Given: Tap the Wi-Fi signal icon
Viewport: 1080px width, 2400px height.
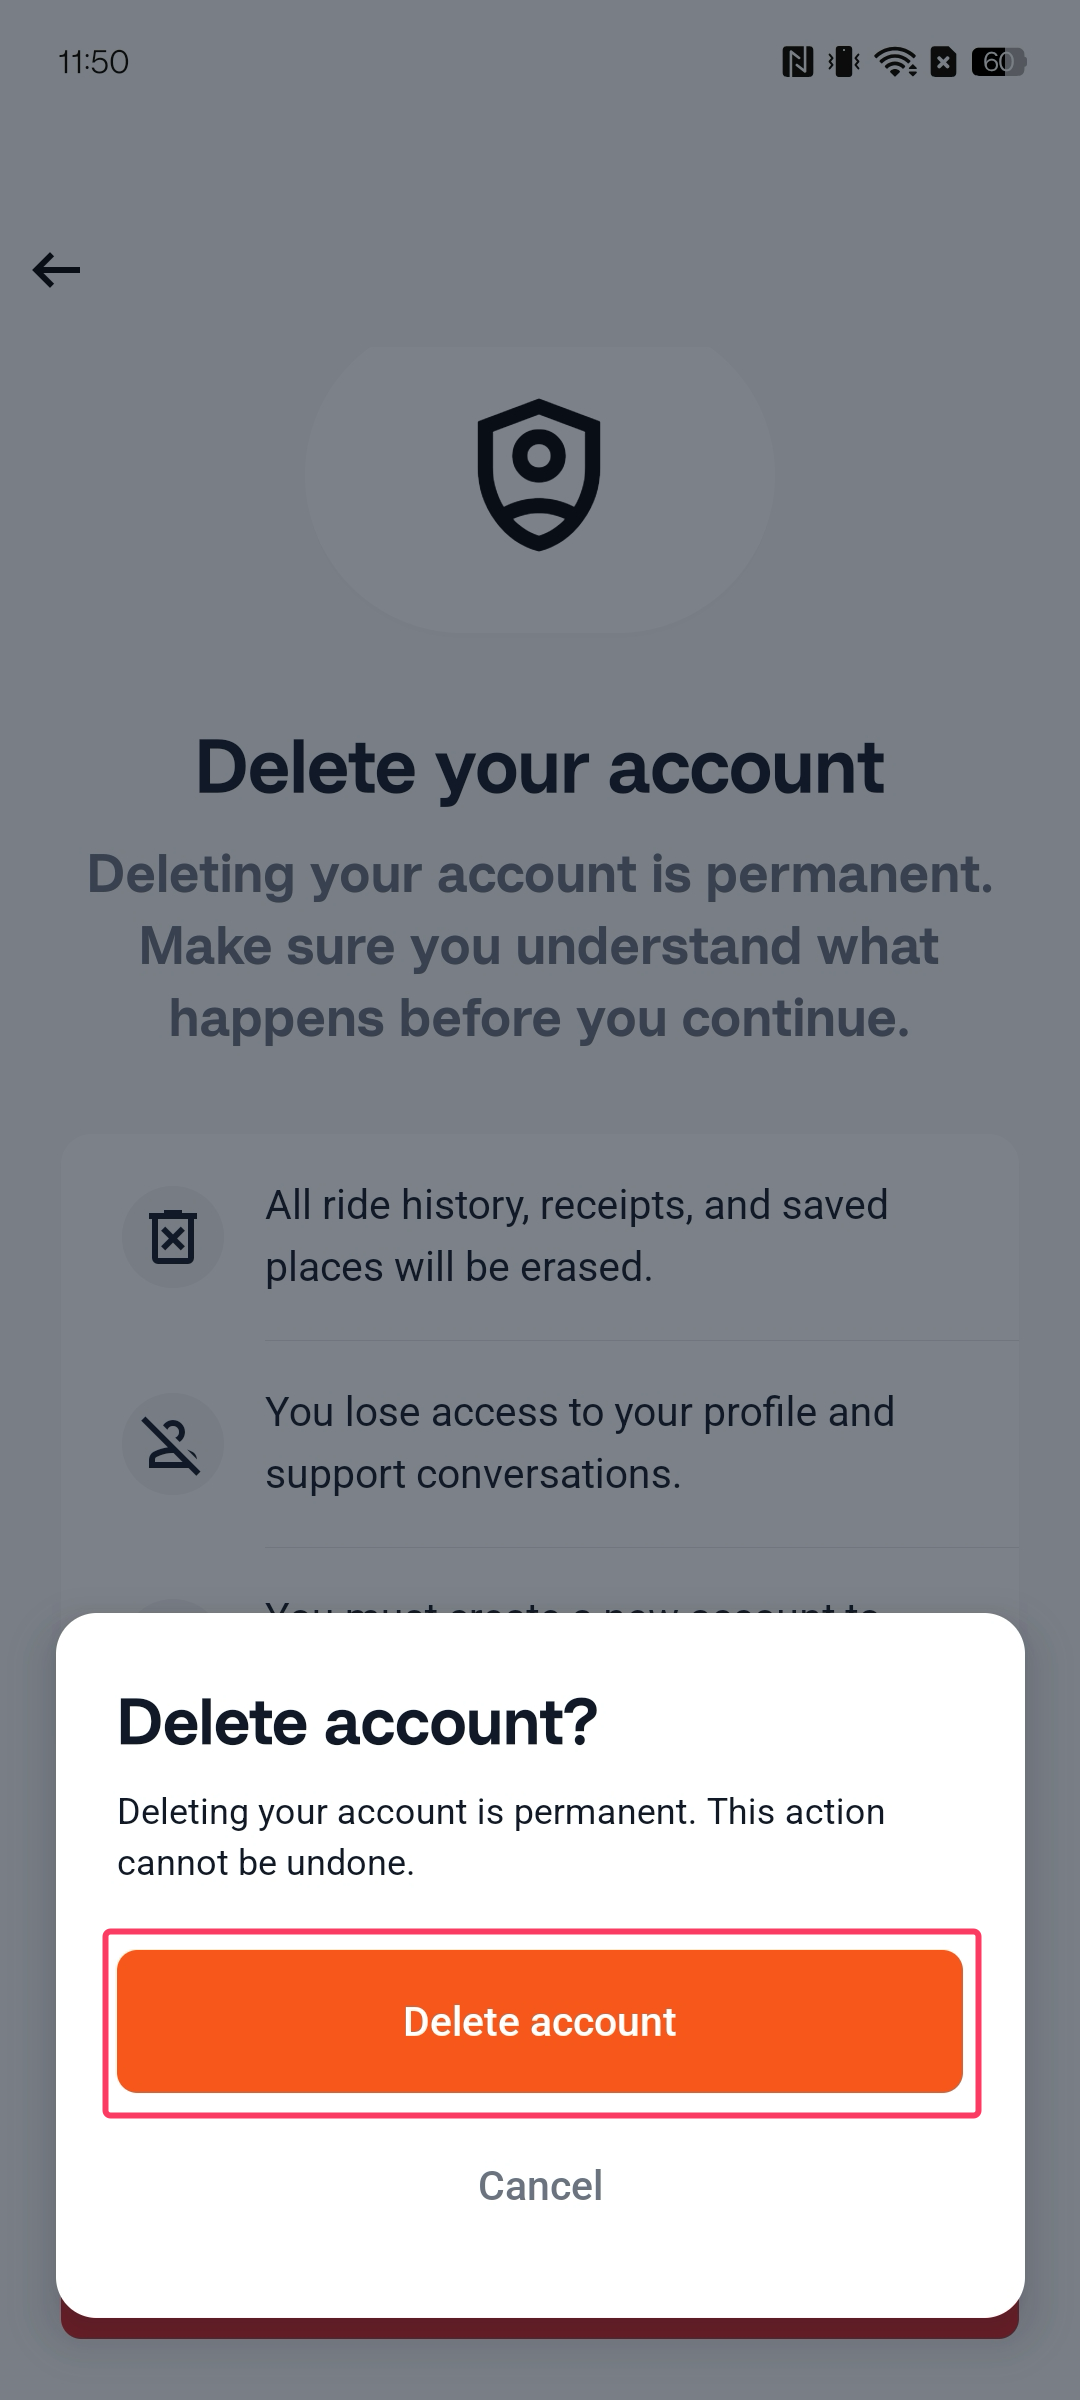Looking at the screenshot, I should click(895, 62).
